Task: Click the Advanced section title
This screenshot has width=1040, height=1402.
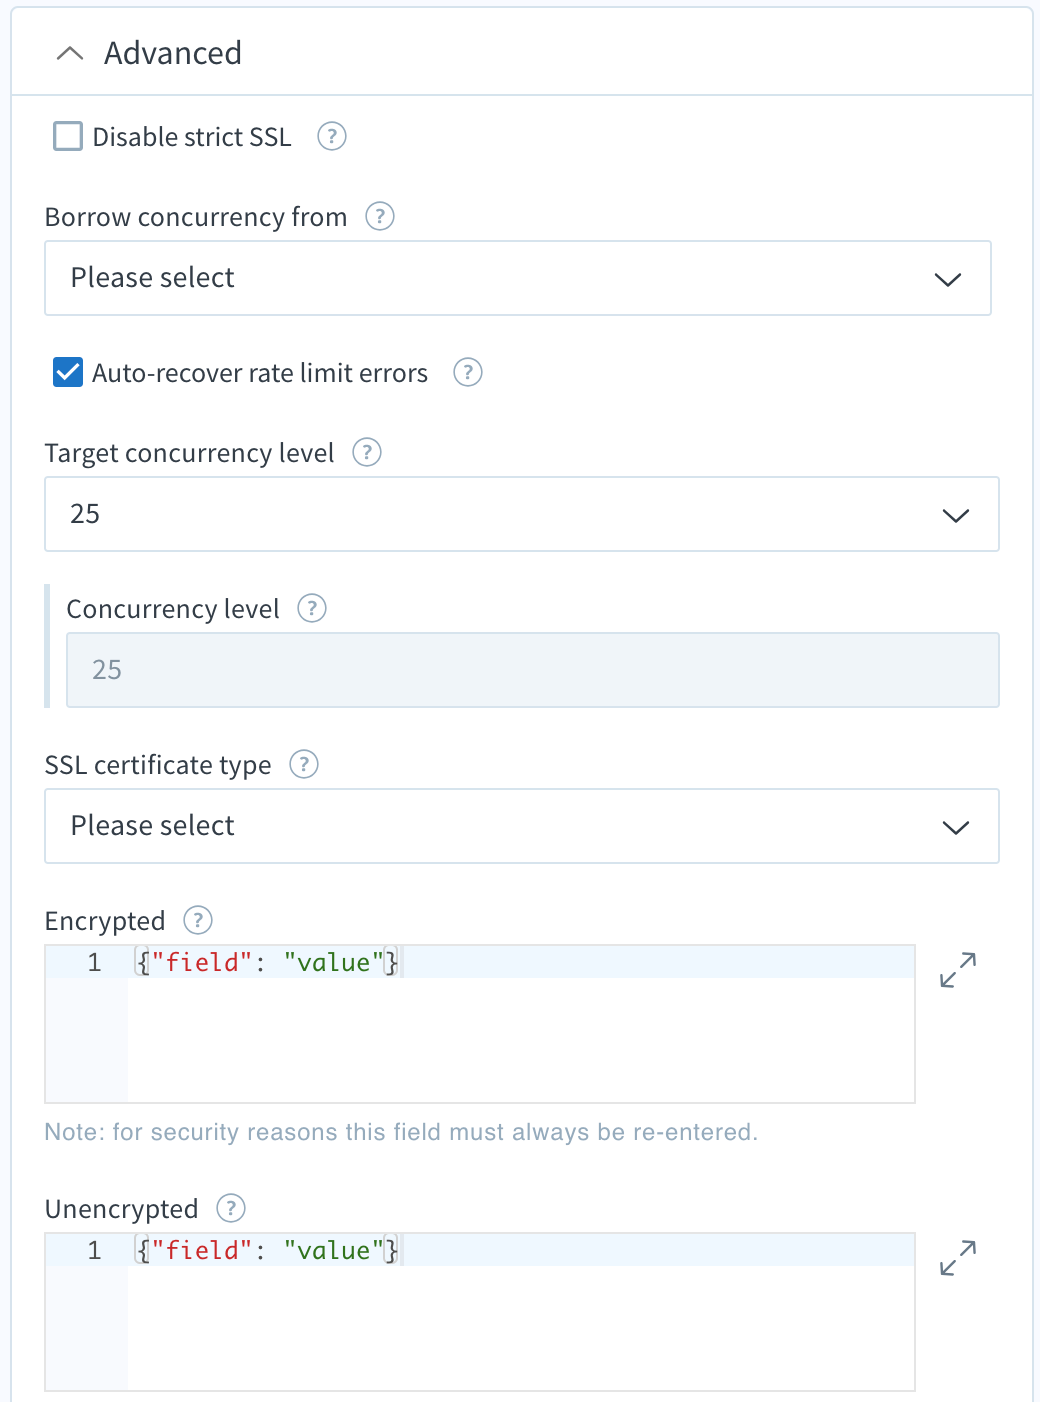Action: coord(173,53)
